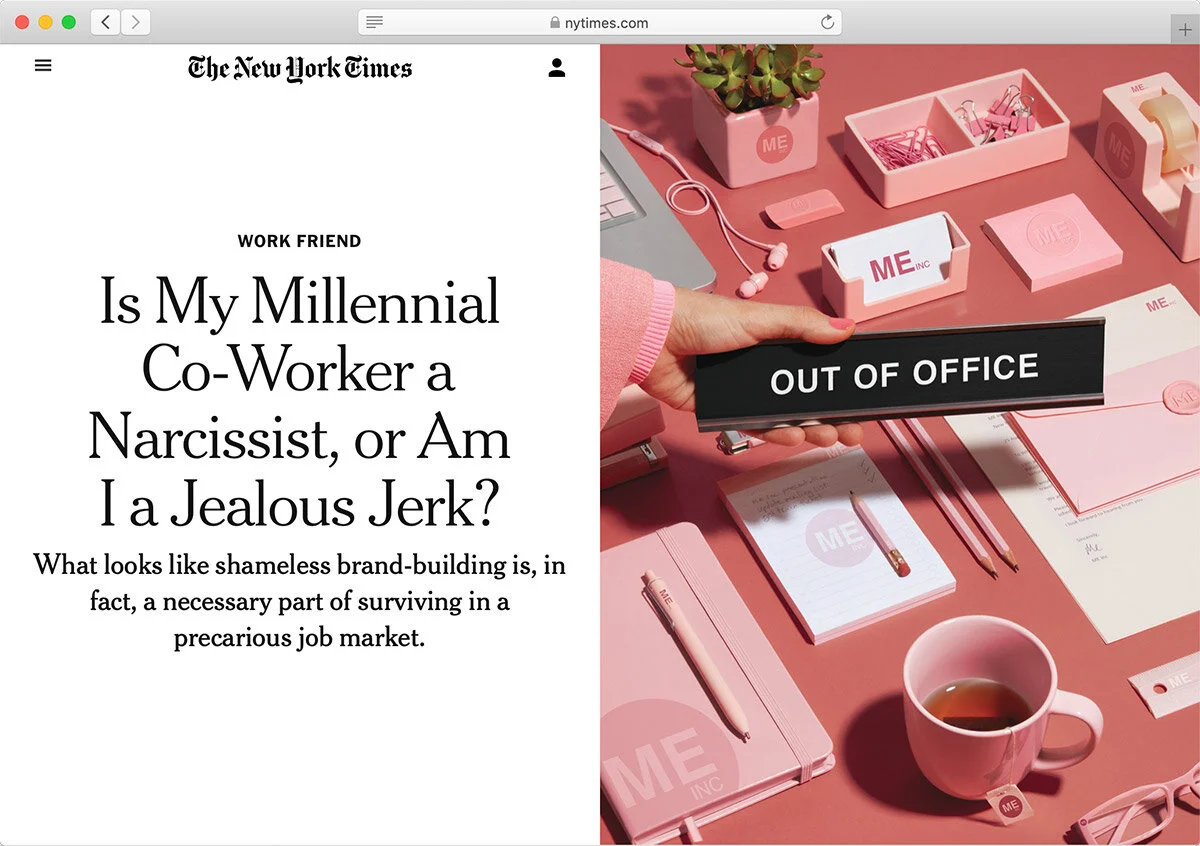This screenshot has width=1200, height=846.
Task: Open the Work Friend section label
Action: 300,241
